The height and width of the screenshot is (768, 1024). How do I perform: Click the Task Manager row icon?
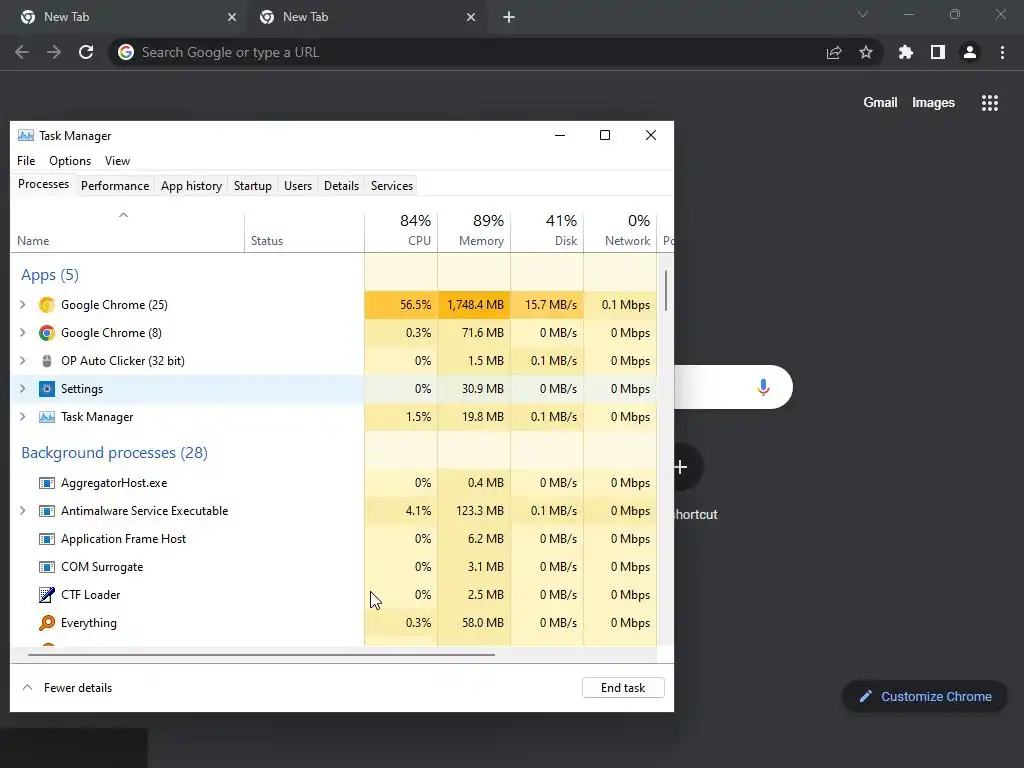coord(46,417)
